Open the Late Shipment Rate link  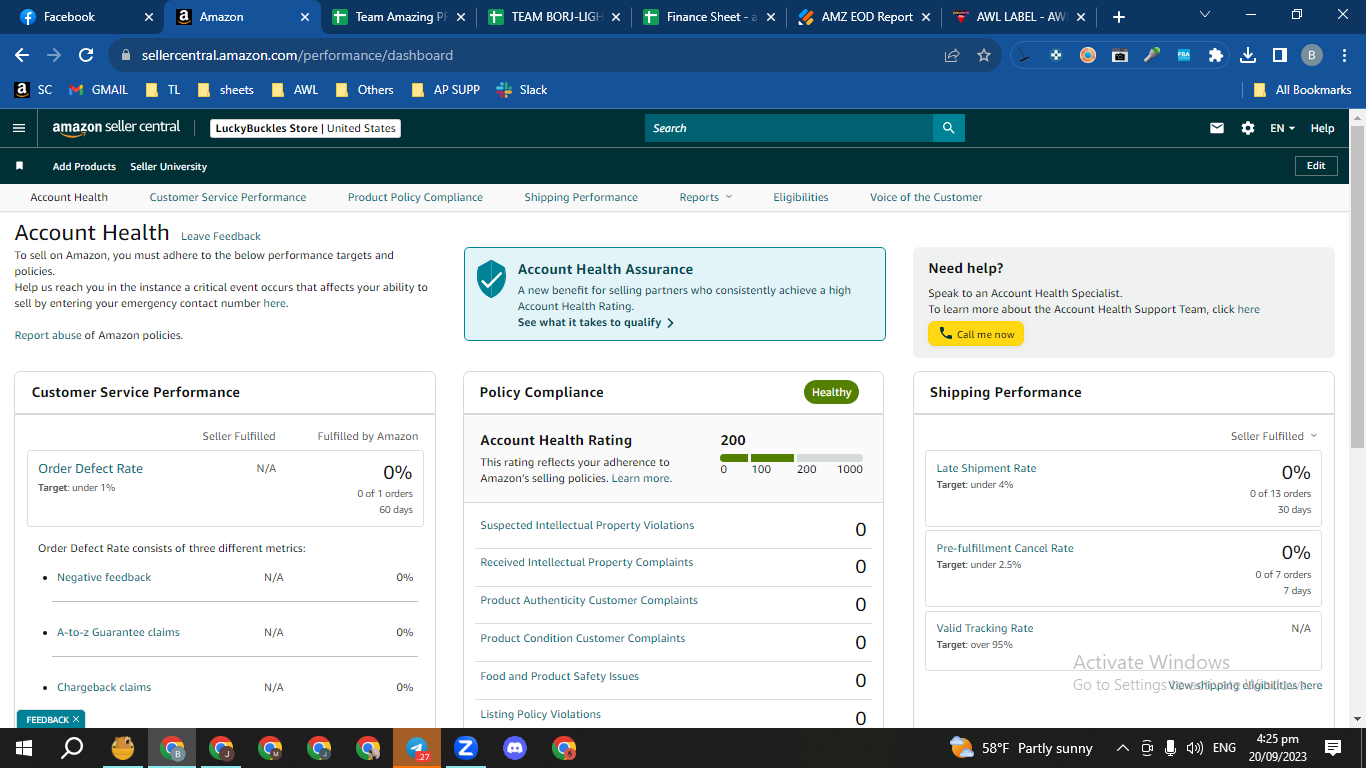986,468
